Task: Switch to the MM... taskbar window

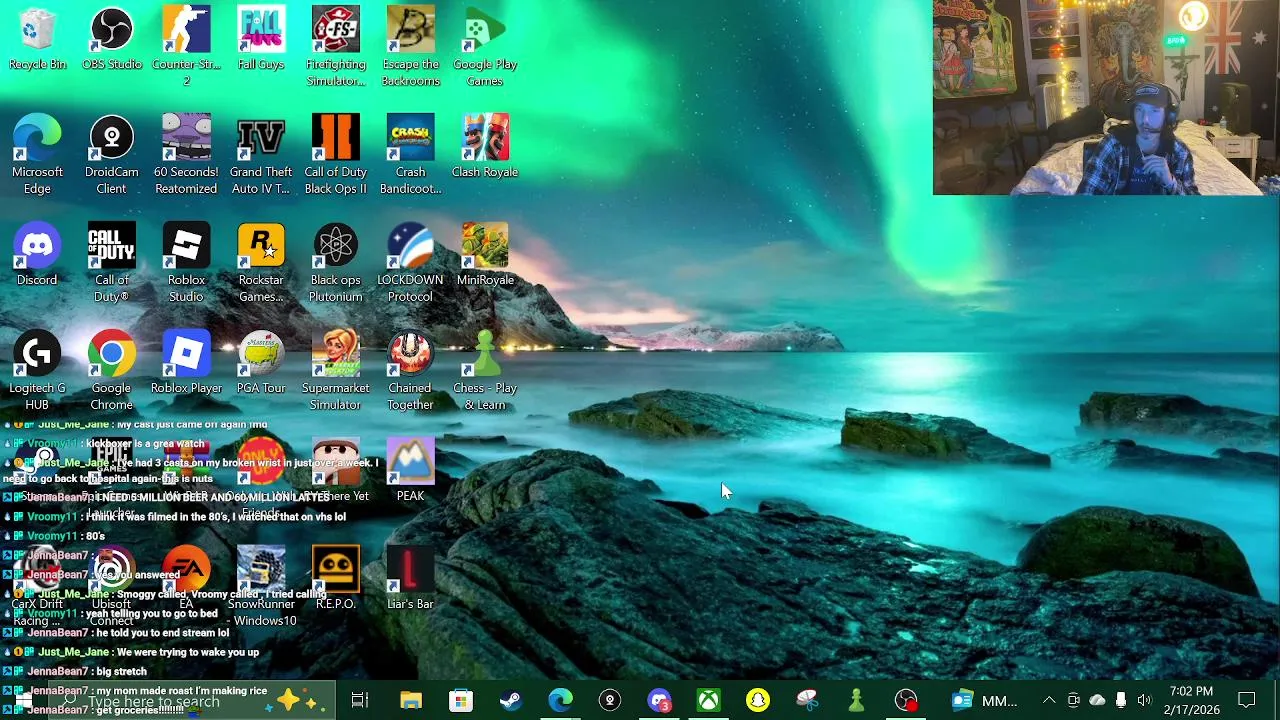Action: (984, 701)
